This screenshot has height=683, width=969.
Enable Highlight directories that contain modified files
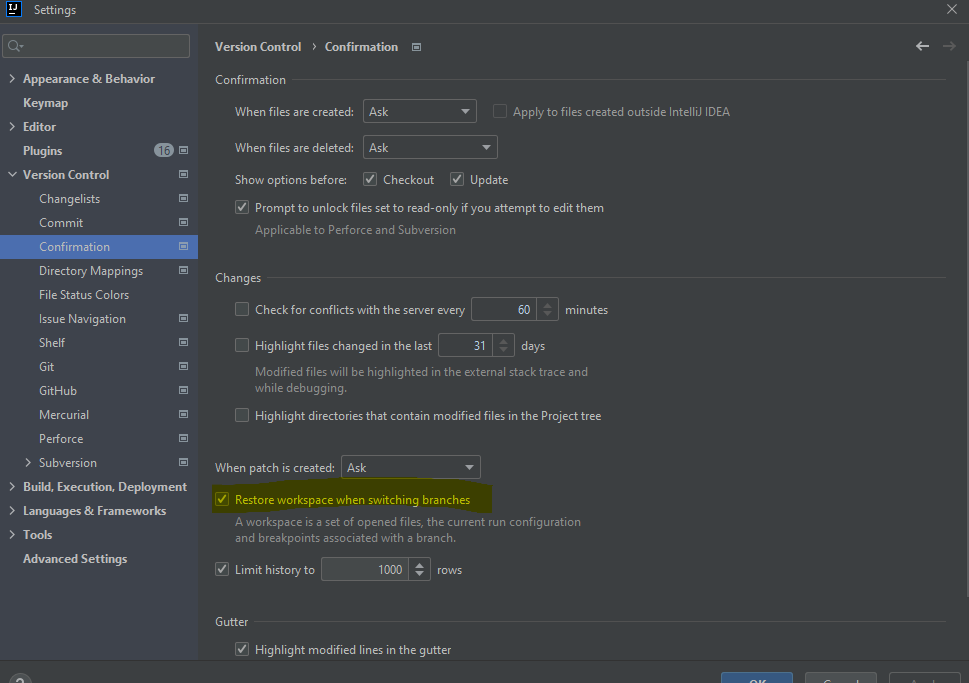[242, 415]
